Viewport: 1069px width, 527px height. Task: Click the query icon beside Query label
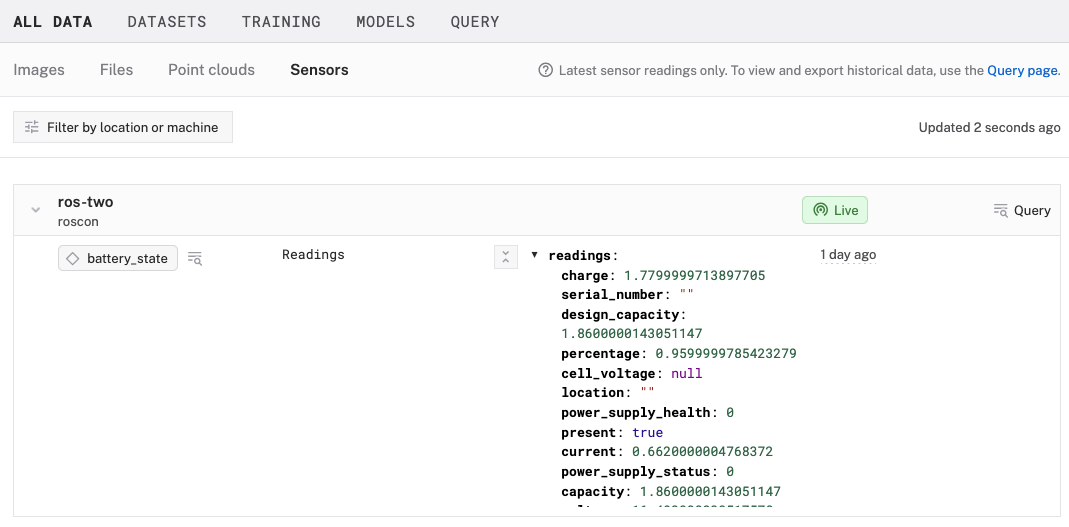click(x=1000, y=210)
